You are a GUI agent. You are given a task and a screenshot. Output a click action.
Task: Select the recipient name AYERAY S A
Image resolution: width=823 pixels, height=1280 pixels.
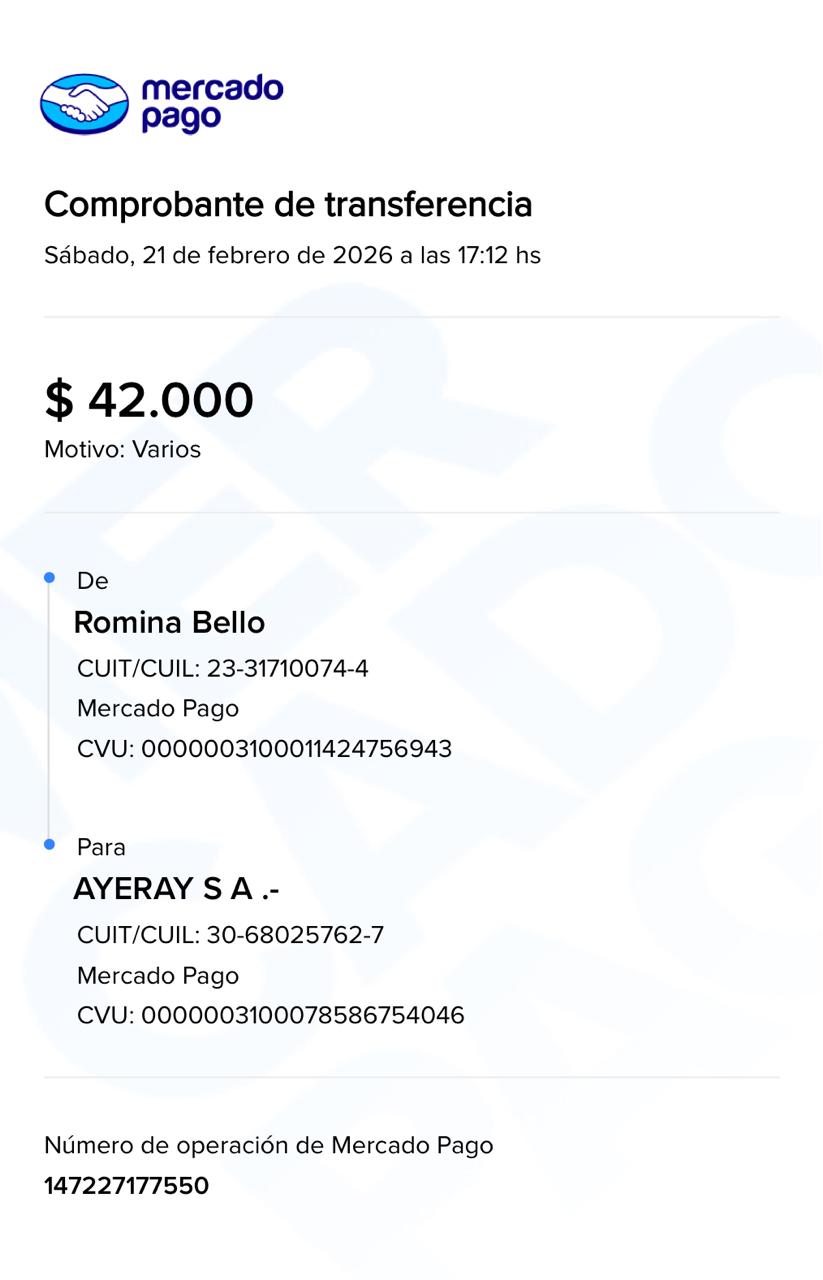pyautogui.click(x=176, y=889)
